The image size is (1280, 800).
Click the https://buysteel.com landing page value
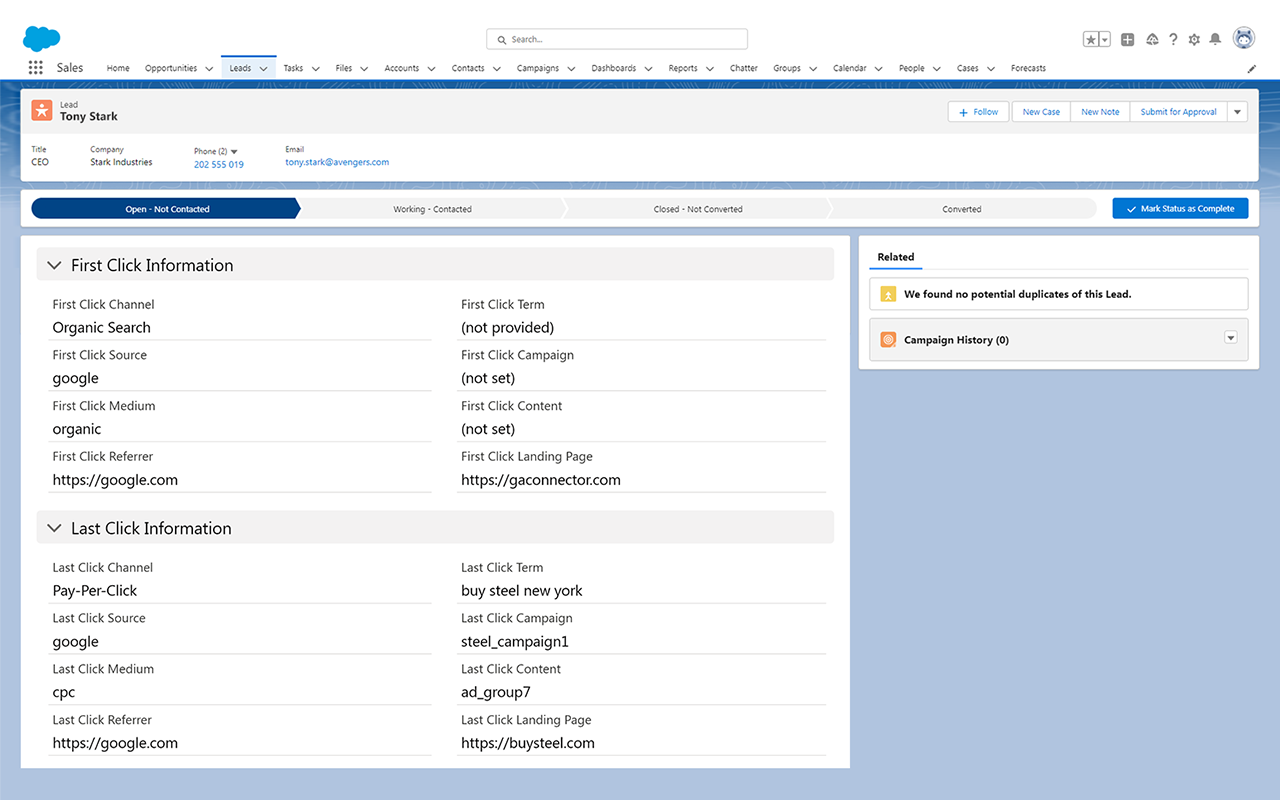528,743
